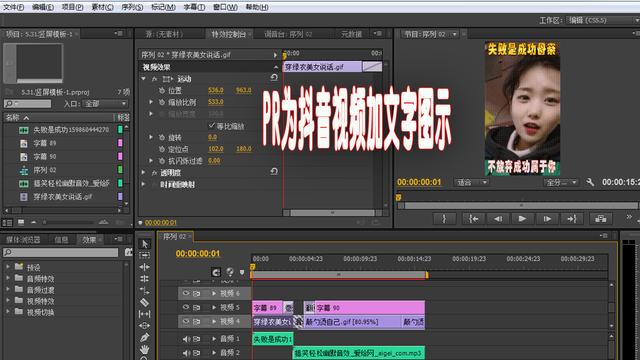Expand the 旋转 property
Viewport: 640px width, 360px height.
coord(151,138)
